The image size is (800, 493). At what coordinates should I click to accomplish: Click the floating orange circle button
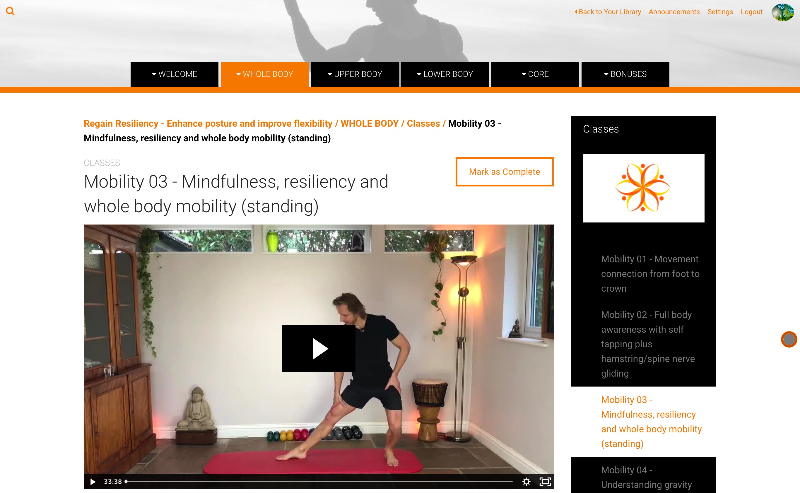point(789,339)
